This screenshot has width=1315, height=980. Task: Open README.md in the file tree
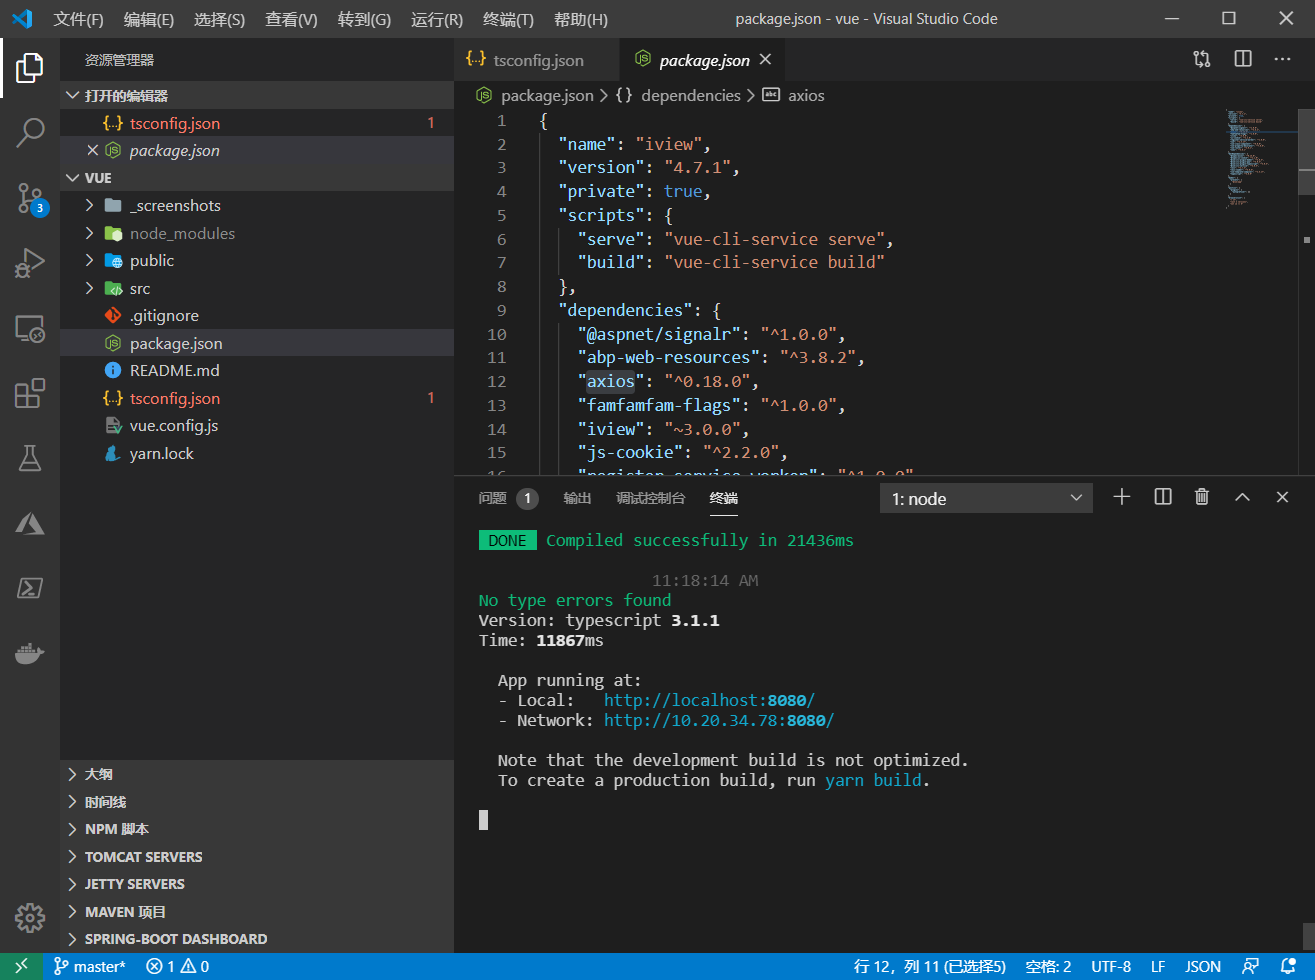[x=257, y=370]
